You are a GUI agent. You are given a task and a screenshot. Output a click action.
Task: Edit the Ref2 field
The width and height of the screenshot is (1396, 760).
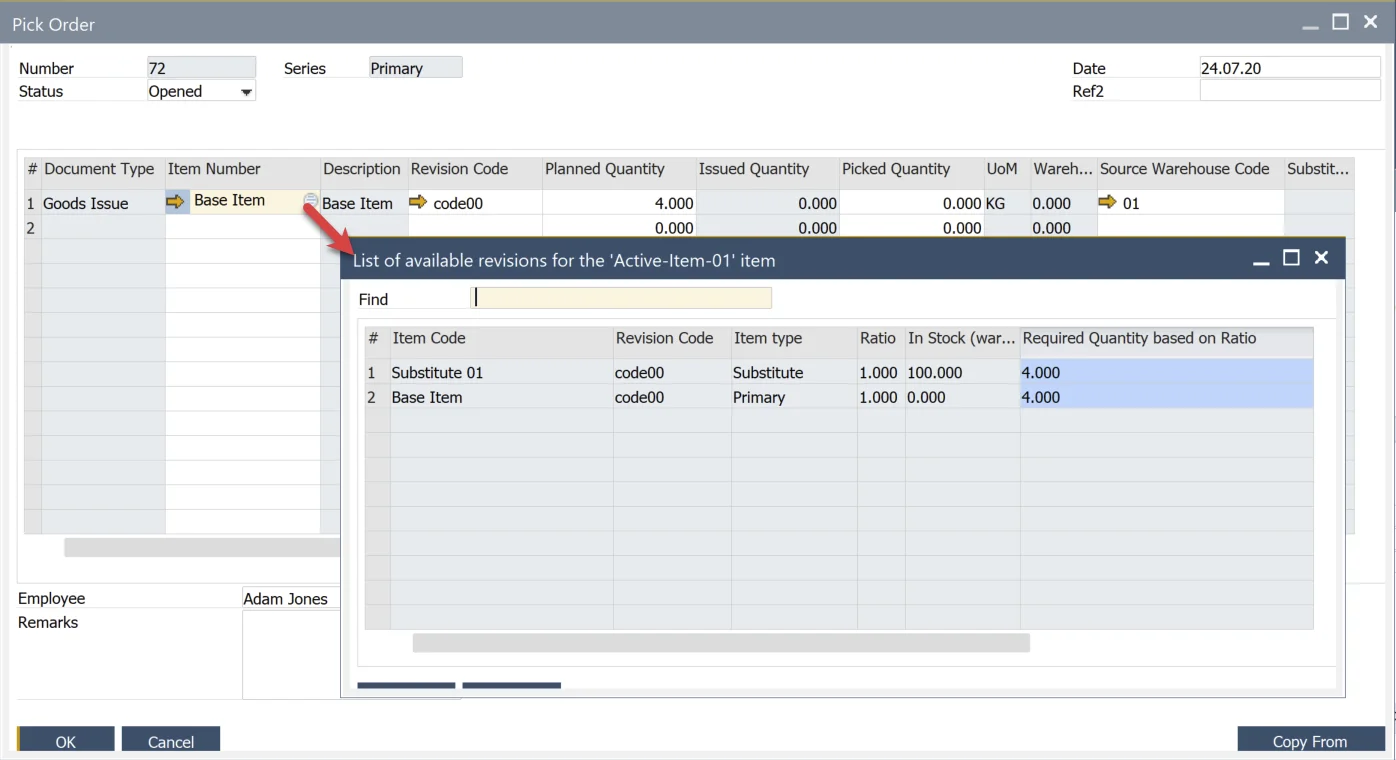1288,90
